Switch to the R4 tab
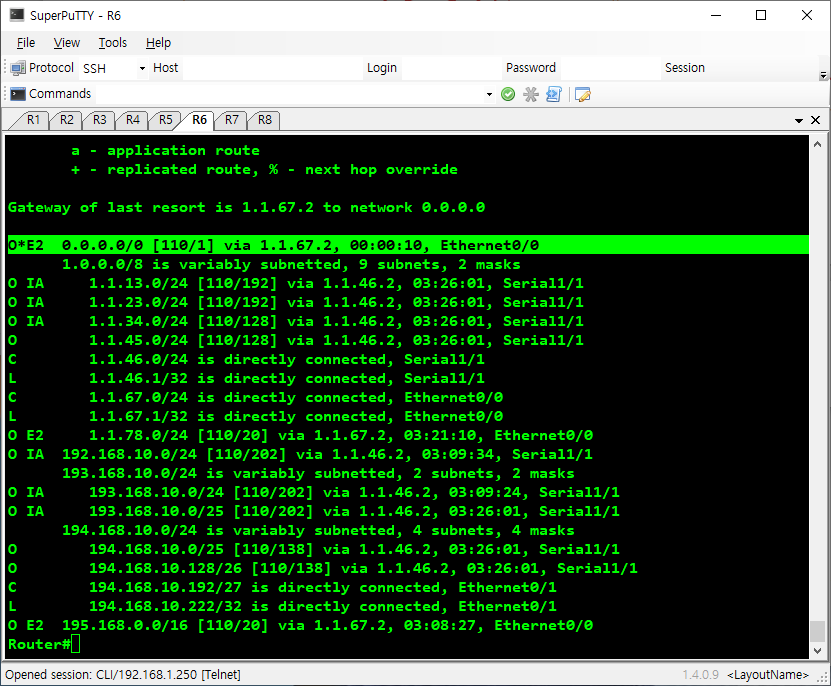Viewport: 831px width, 686px height. [x=132, y=120]
